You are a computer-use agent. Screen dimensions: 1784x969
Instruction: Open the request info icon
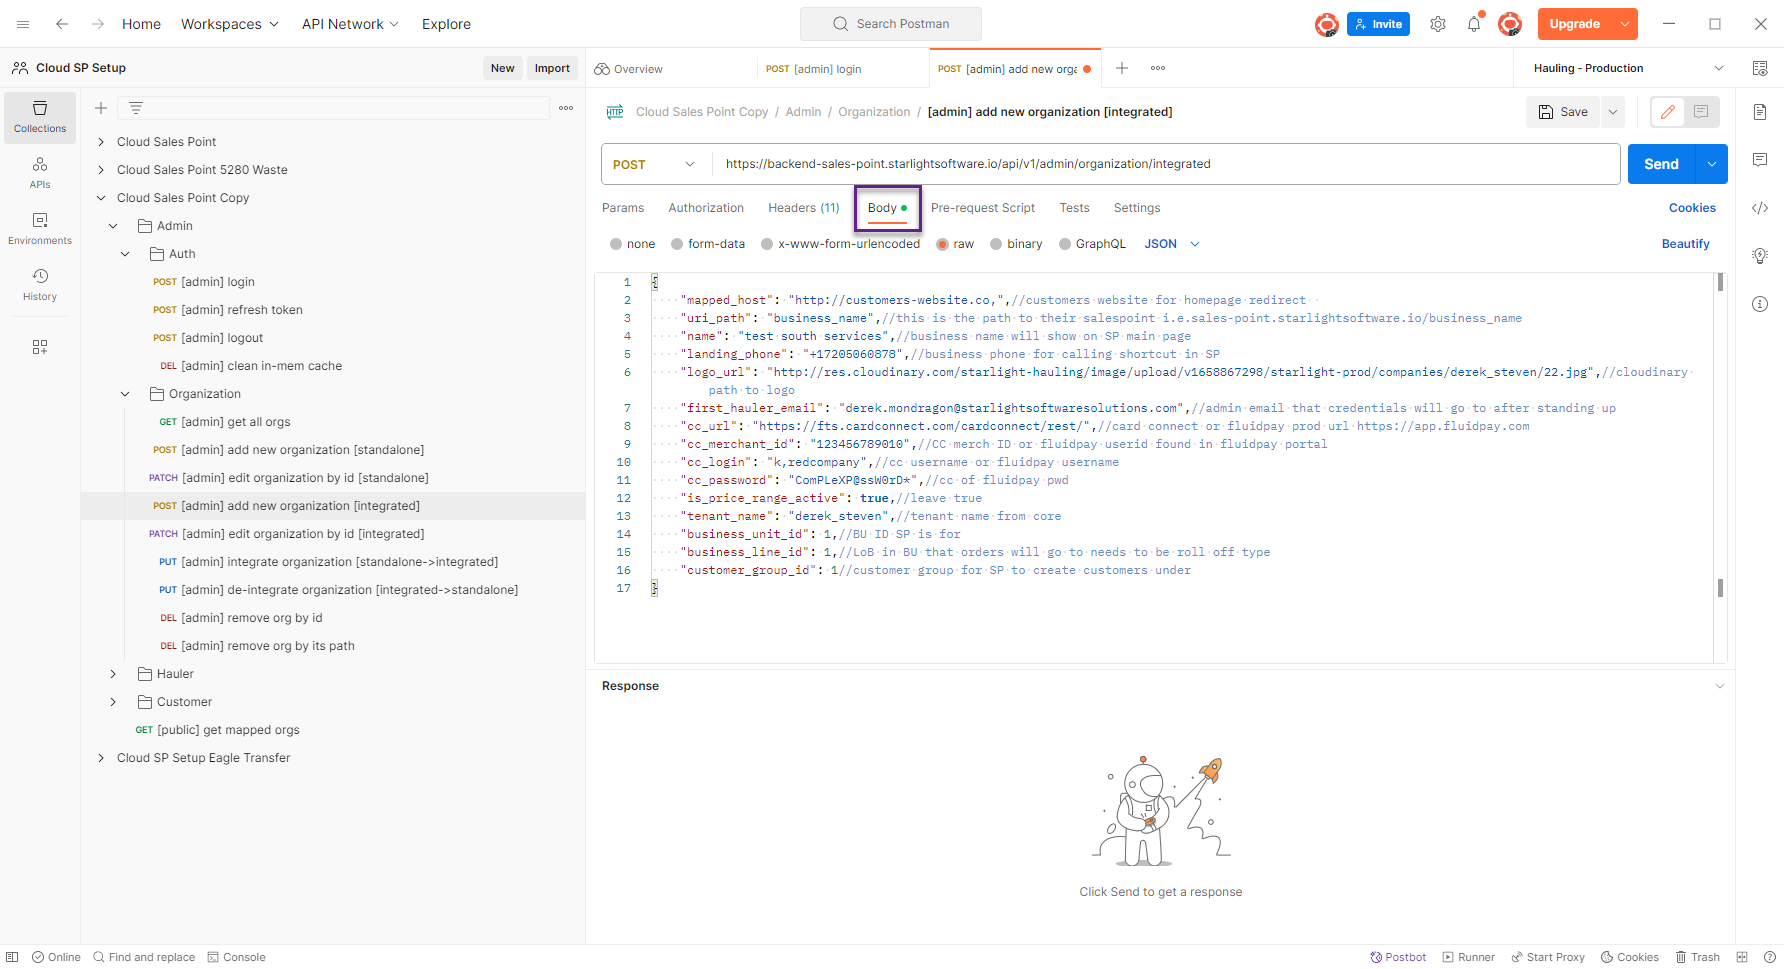(x=1760, y=304)
